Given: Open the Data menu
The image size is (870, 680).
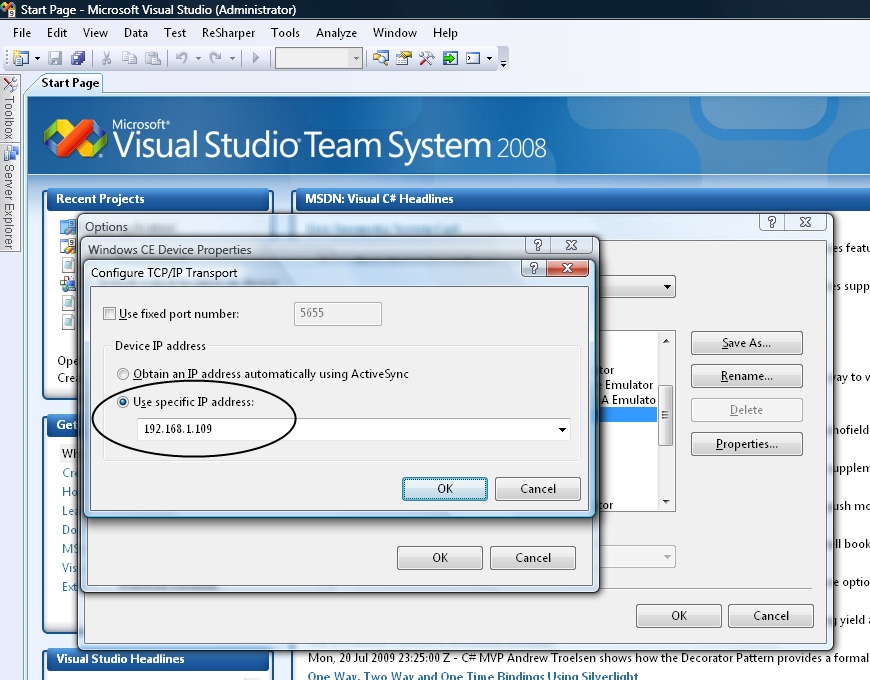Looking at the screenshot, I should 136,33.
